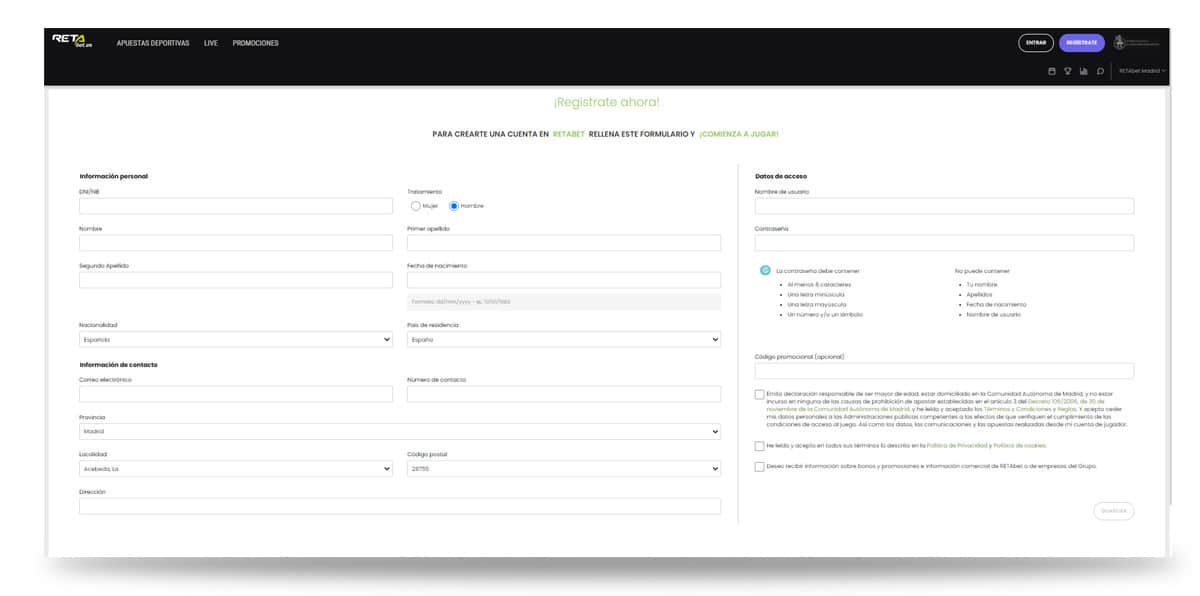1200x596 pixels.
Task: Click the '¡COMIENZA A JUGAR!' text
Action: [x=739, y=134]
